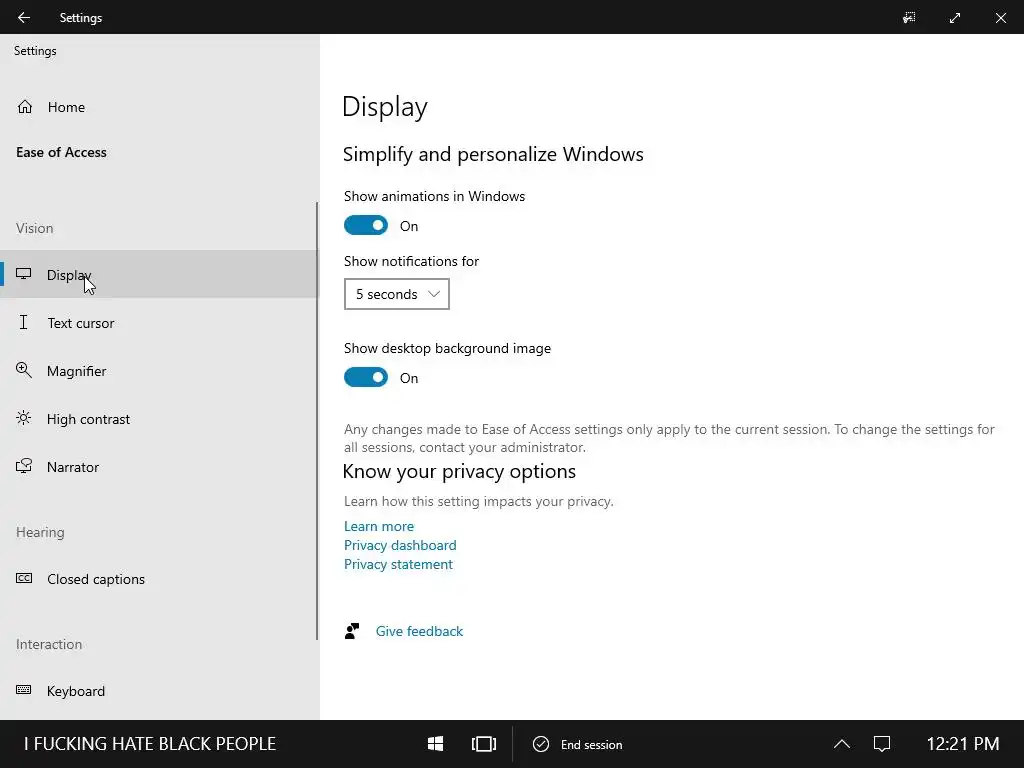Click the Text cursor I-beam icon
1024x768 pixels.
24,322
